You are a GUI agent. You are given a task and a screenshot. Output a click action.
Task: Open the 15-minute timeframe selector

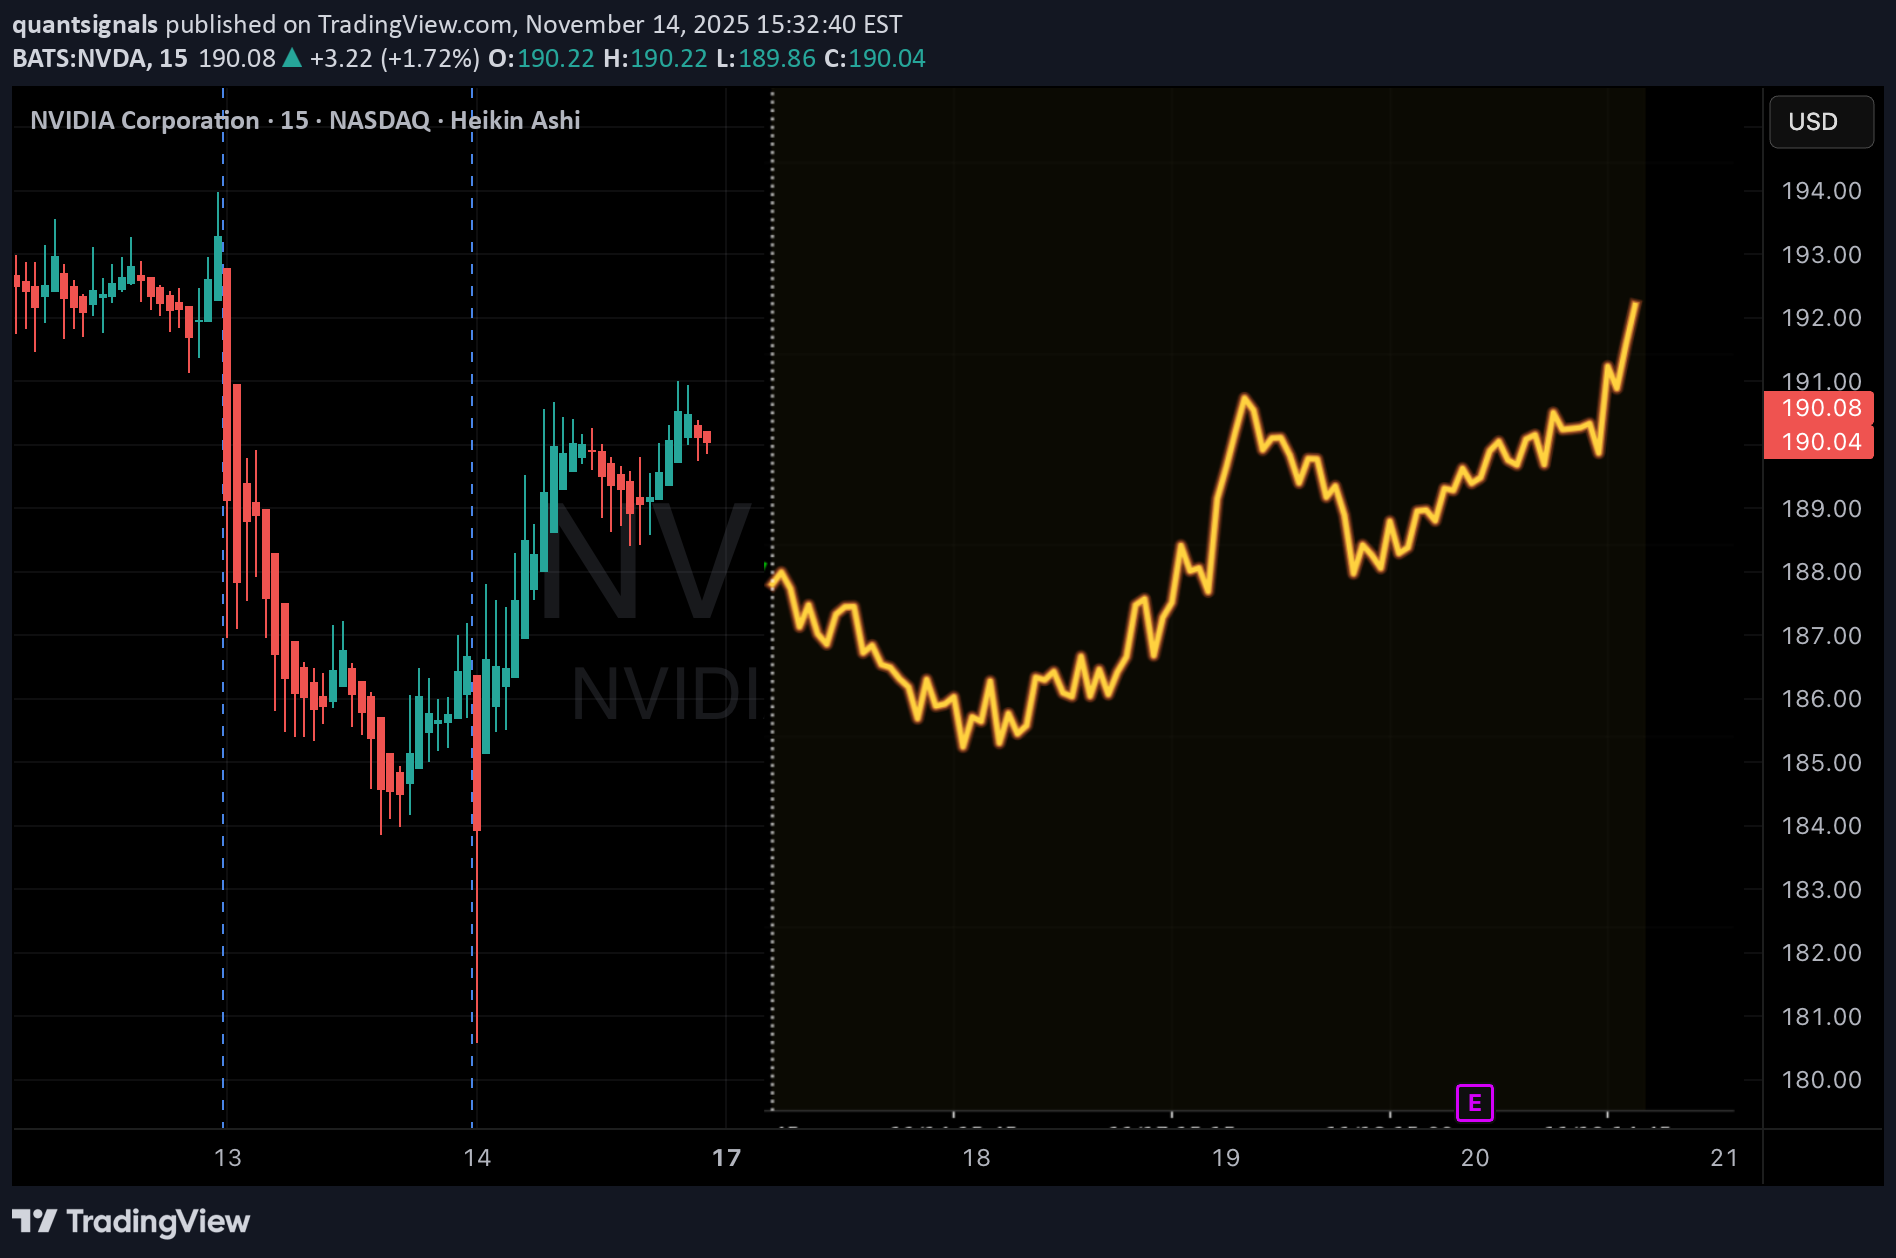(176, 58)
